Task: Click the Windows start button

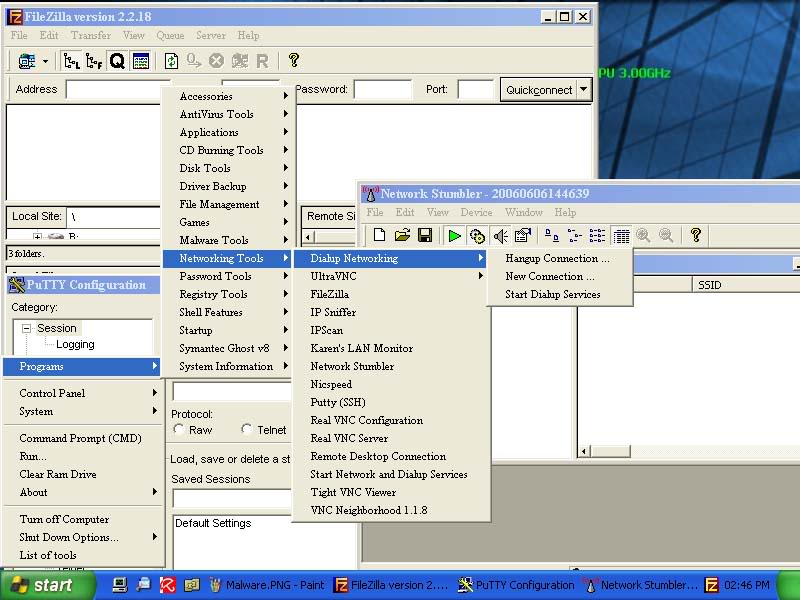Action: coord(46,586)
